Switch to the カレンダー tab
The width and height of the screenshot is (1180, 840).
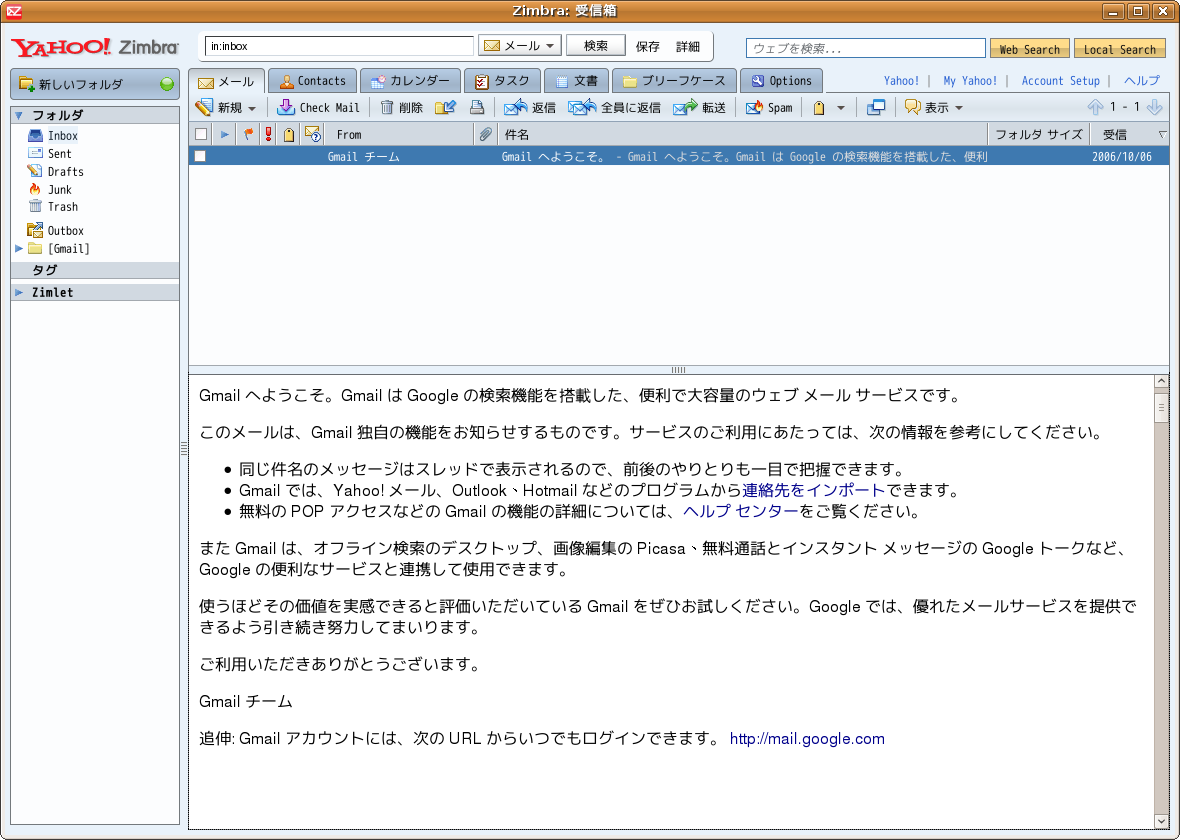[410, 81]
